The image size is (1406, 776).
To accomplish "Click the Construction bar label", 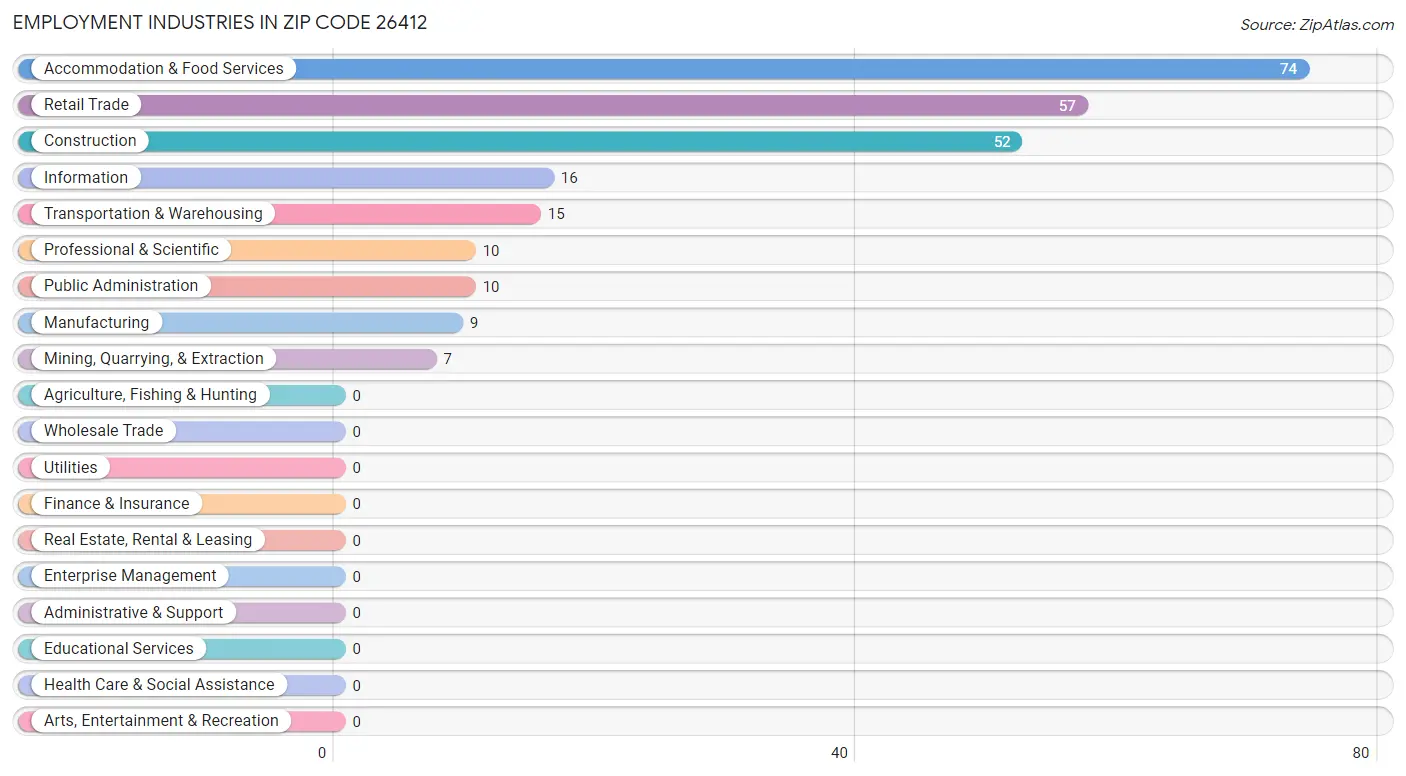I will 90,141.
